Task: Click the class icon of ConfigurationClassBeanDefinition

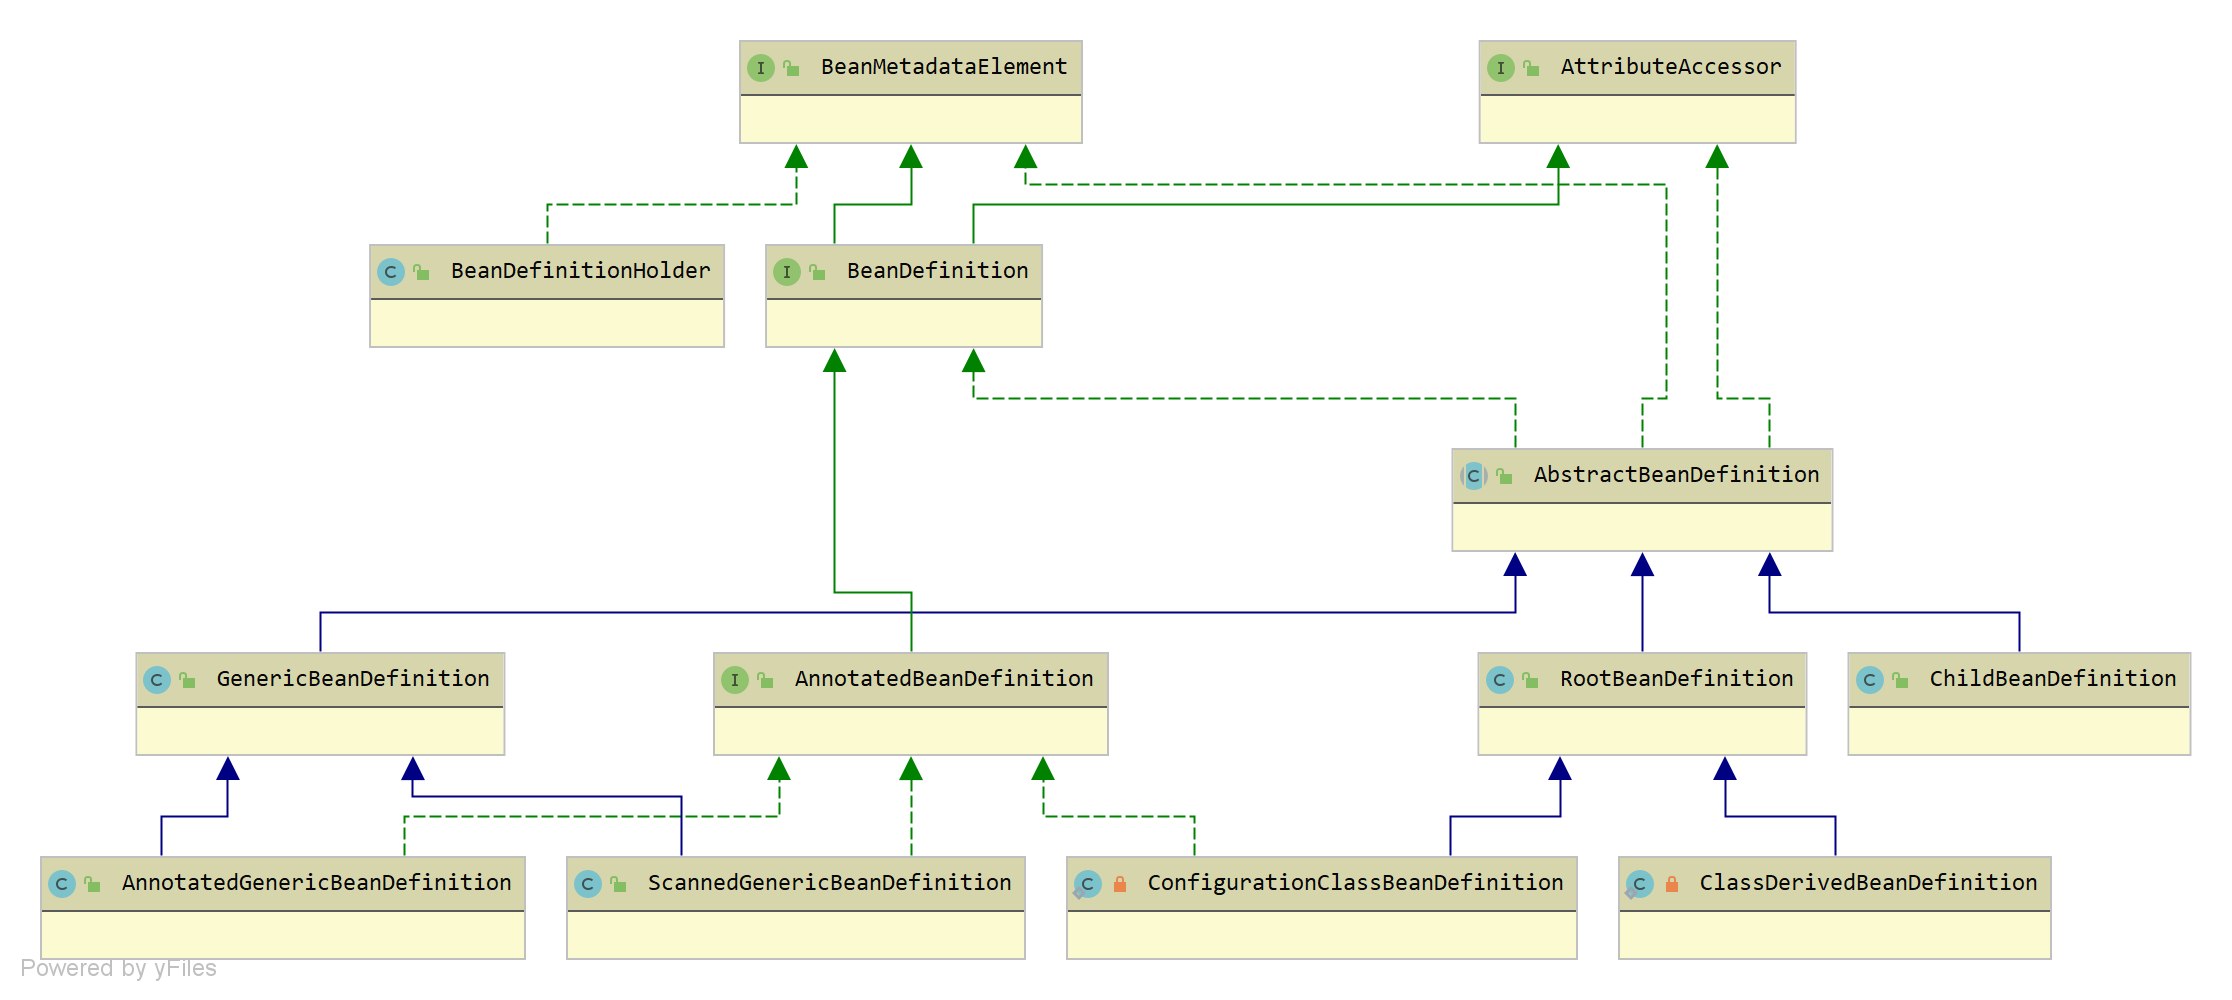Action: (1087, 884)
